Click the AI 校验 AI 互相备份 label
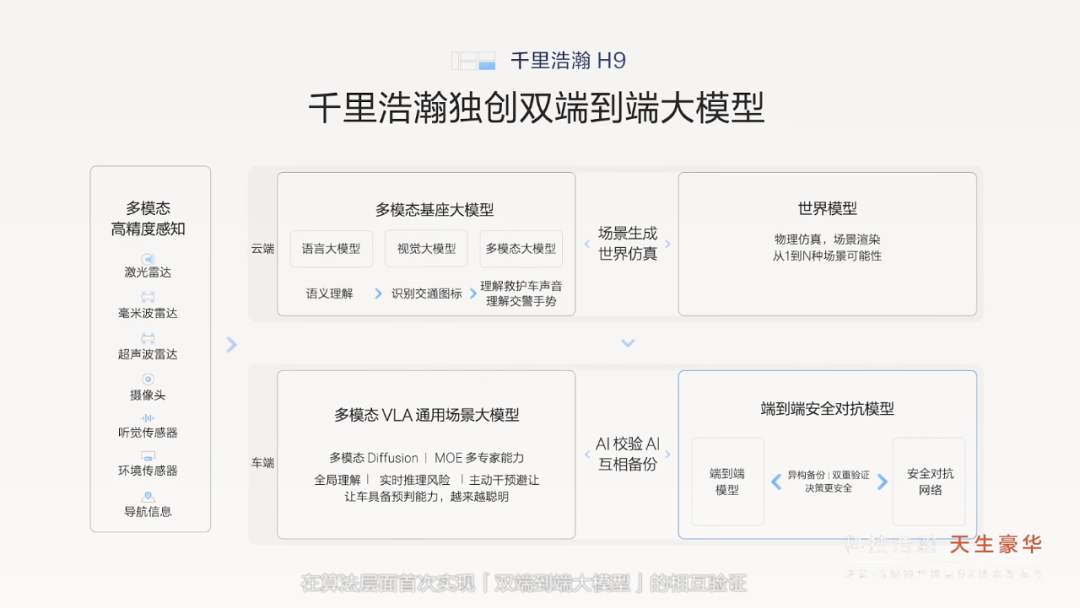The height and width of the screenshot is (608, 1080). (x=627, y=454)
